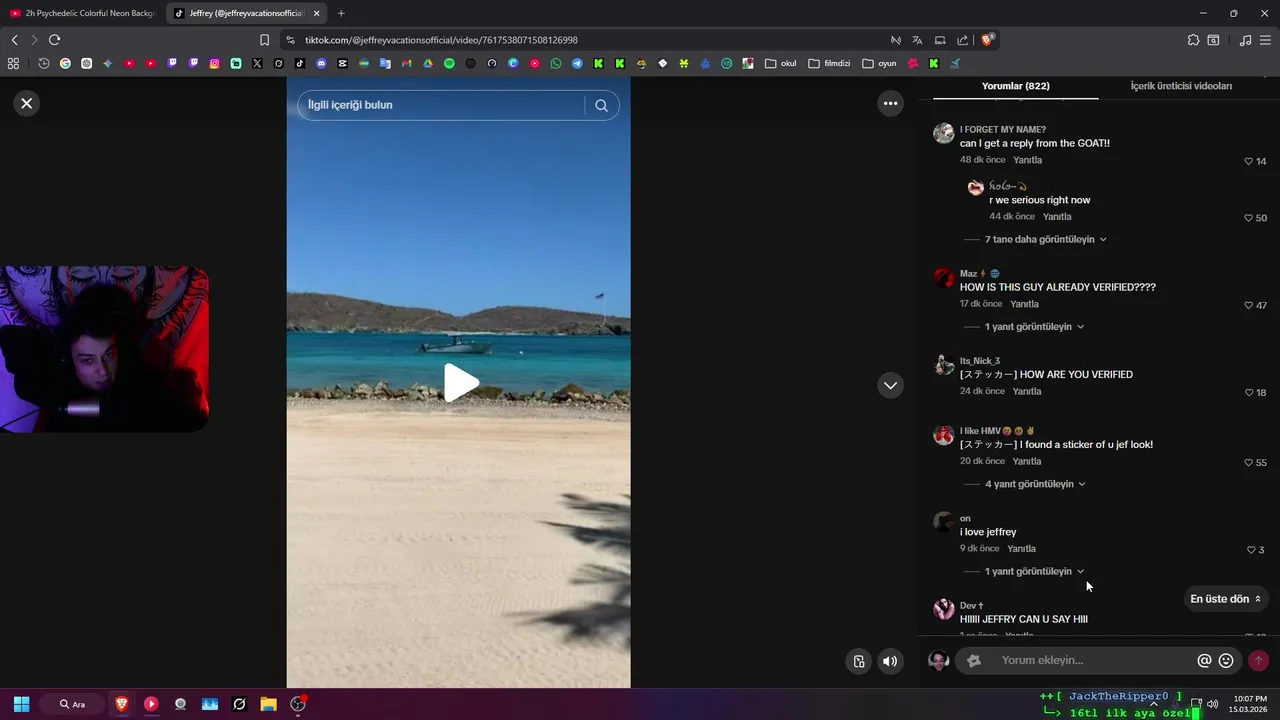Expand 1 yanıt görüntüleyin under Maz comment
The image size is (1280, 720).
coord(1034,327)
